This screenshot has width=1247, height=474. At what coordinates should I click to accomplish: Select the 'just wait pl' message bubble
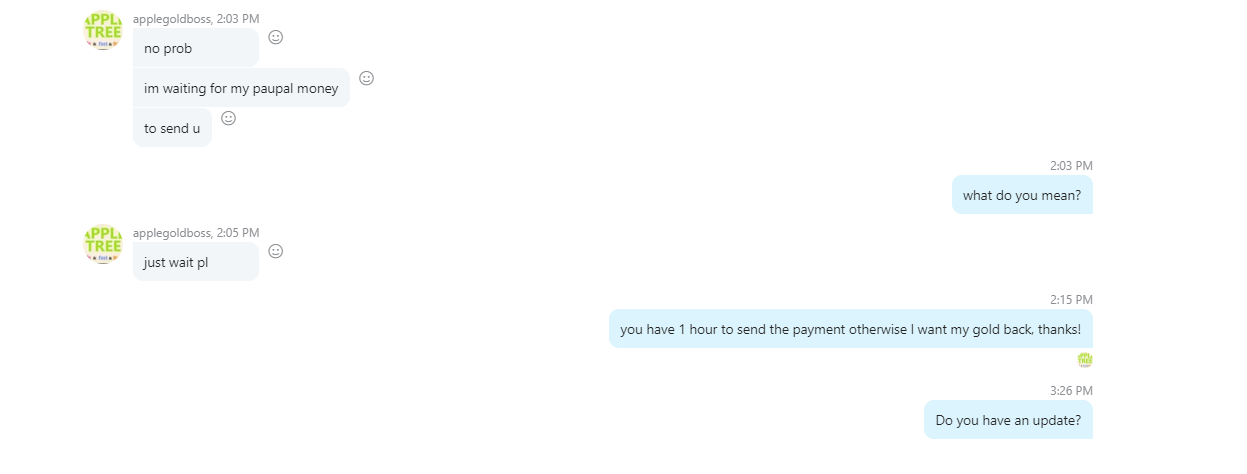click(196, 262)
